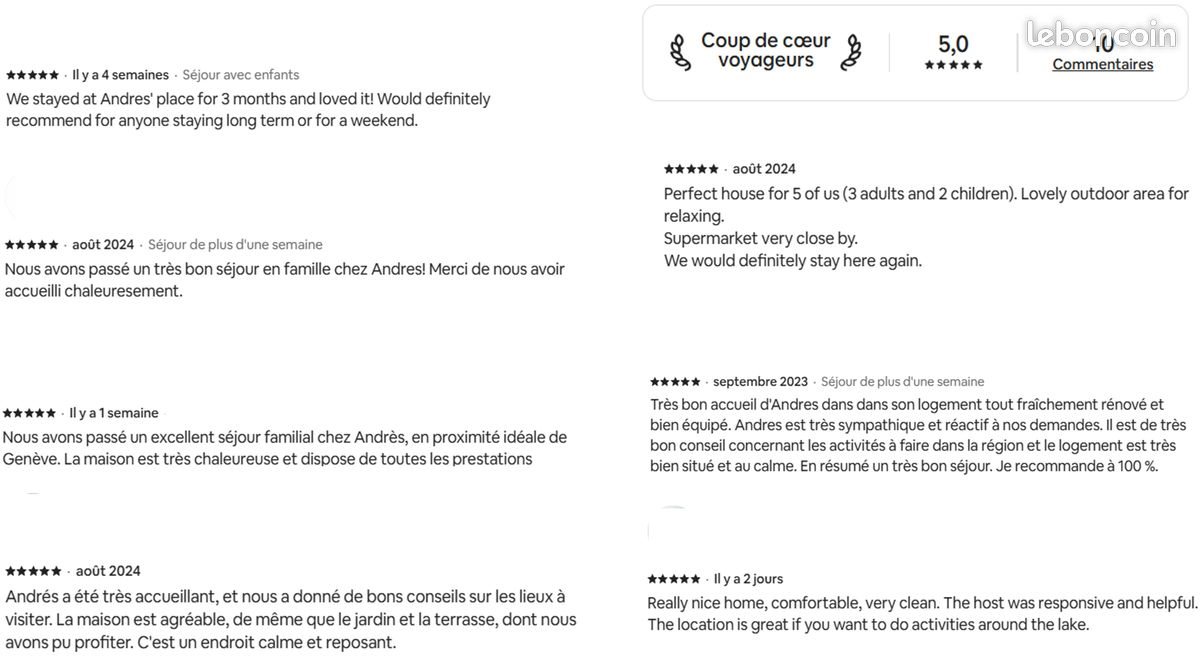This screenshot has width=1200, height=658.
Task: Click the star rating of the 3 months review
Action: tap(32, 75)
